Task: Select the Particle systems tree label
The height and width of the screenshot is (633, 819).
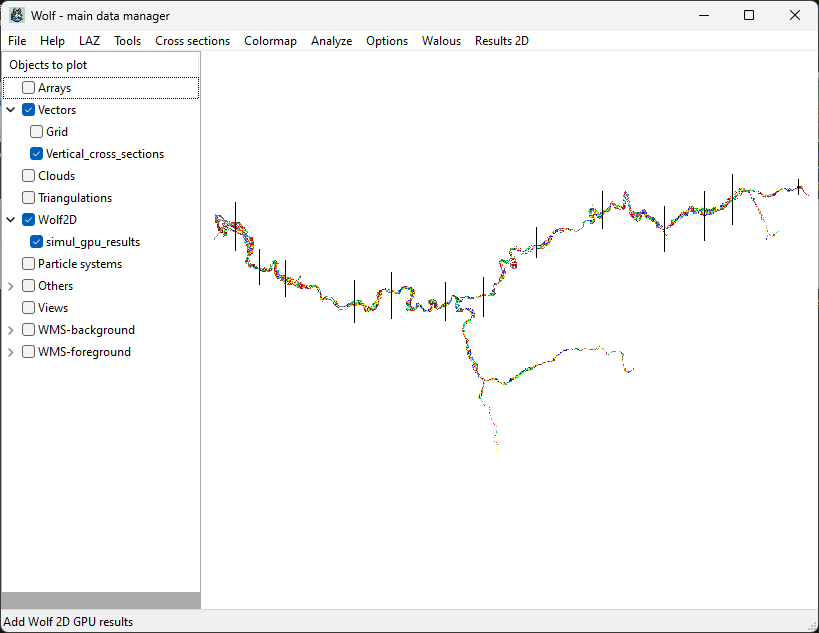Action: click(80, 264)
